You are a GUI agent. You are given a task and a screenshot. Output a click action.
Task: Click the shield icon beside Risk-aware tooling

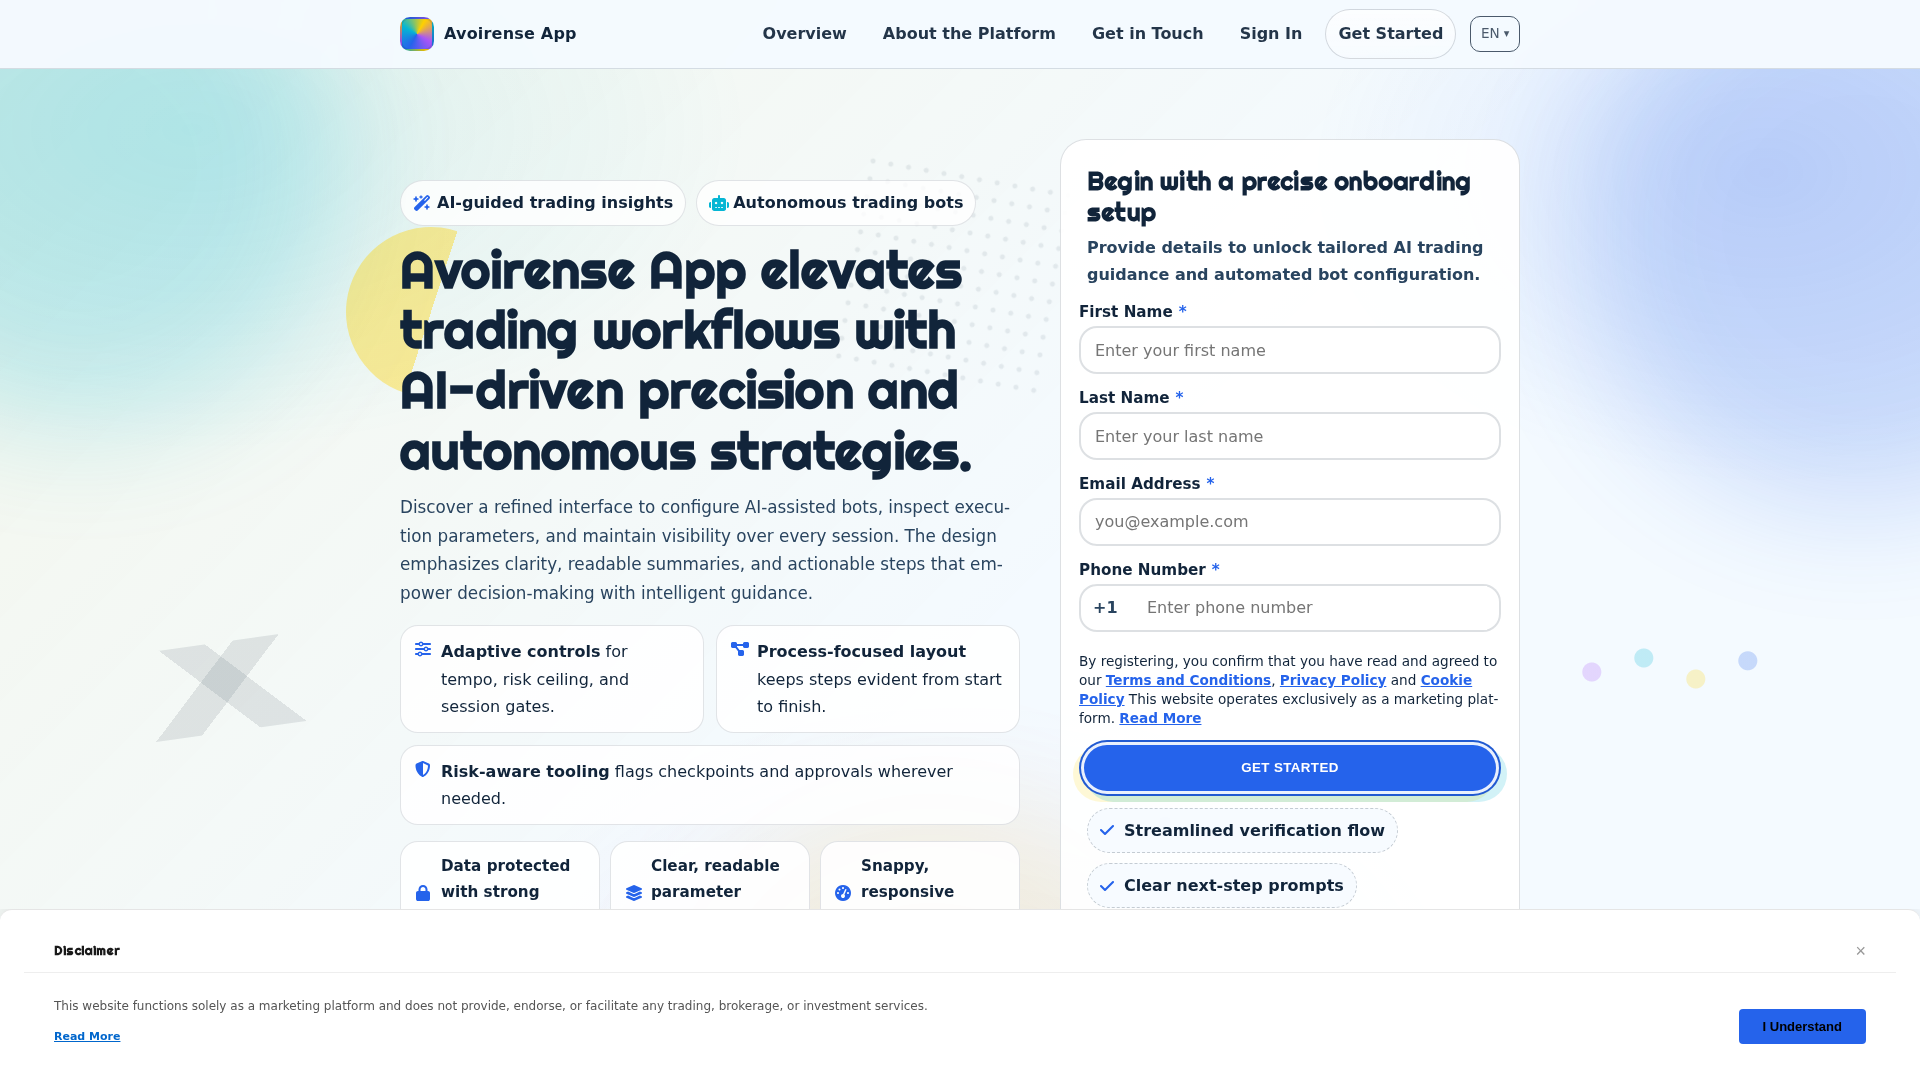point(423,769)
